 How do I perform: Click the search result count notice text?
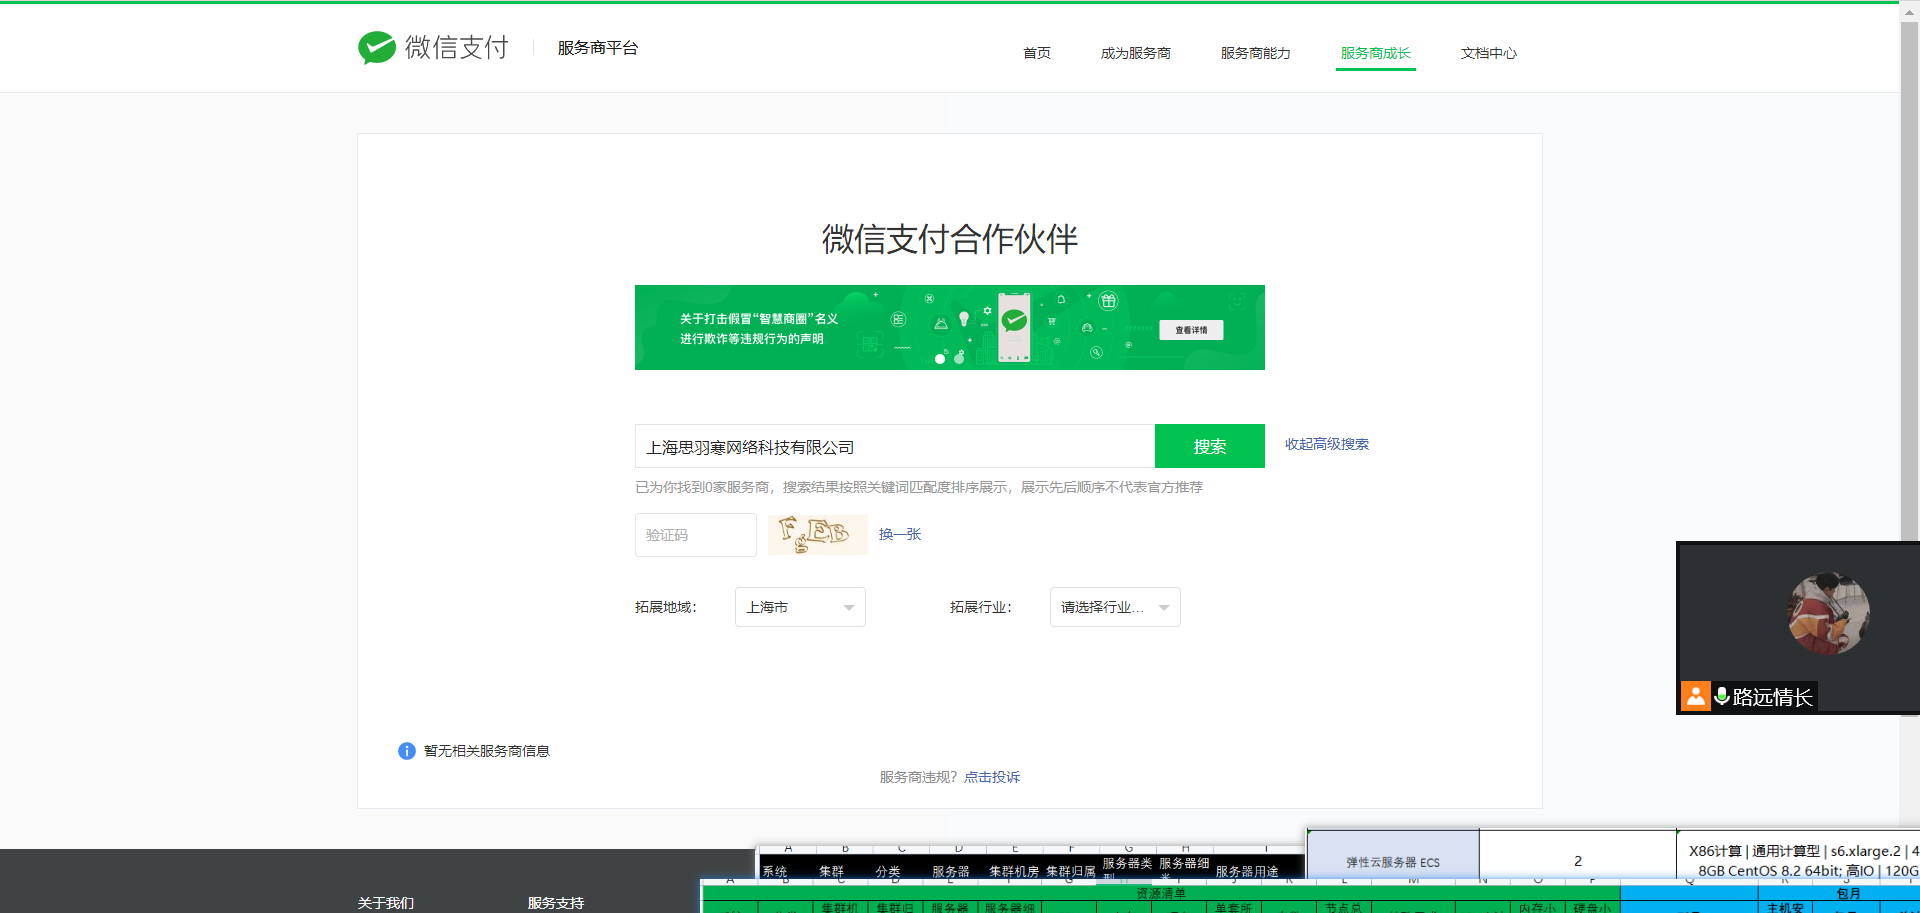(x=919, y=487)
